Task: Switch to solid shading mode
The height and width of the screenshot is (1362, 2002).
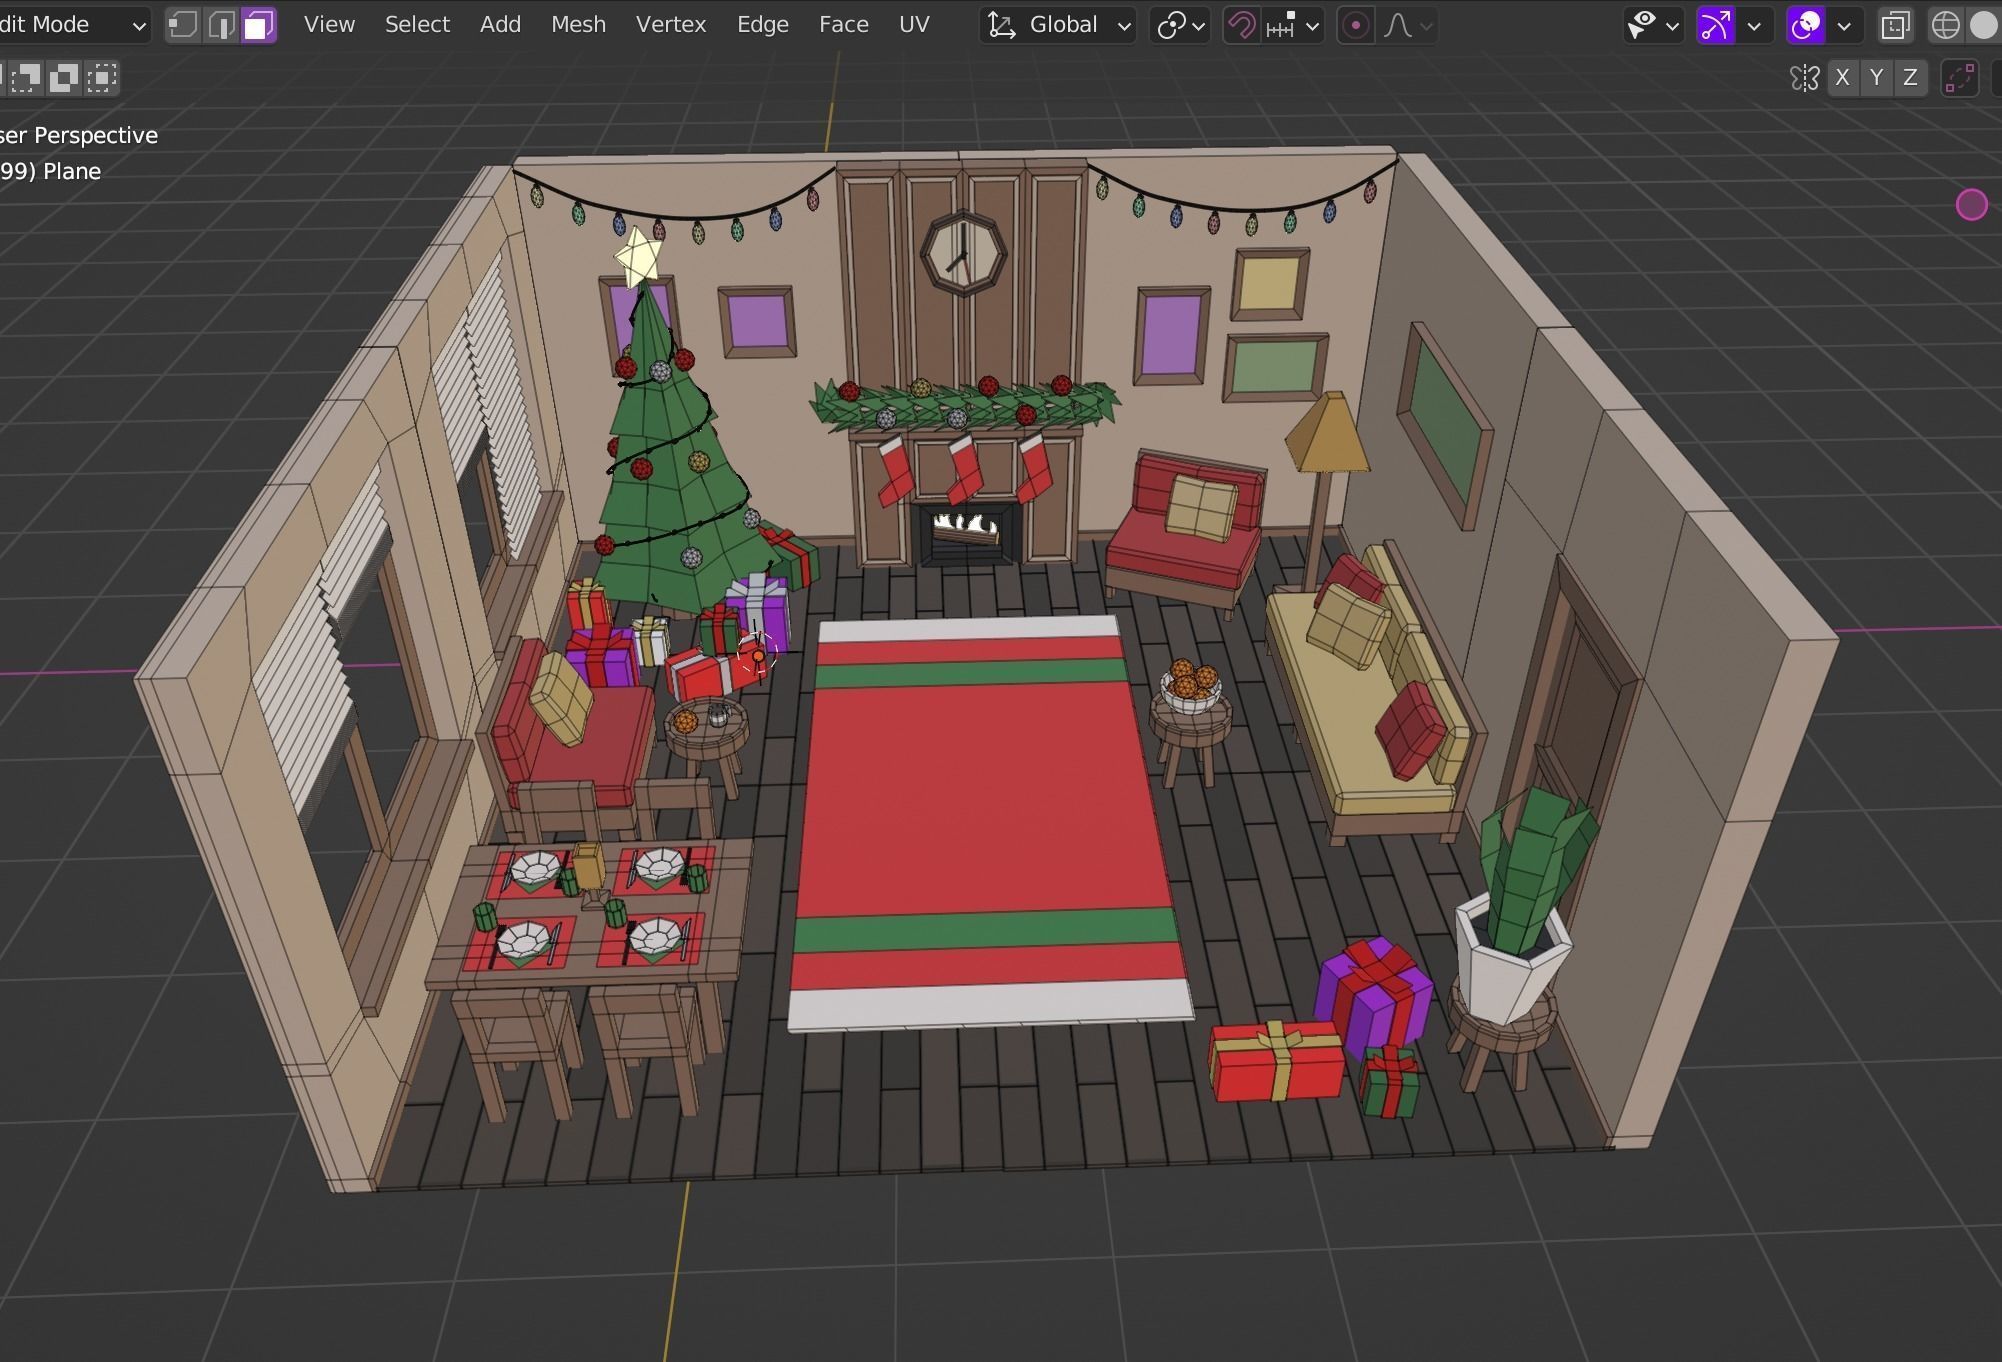Action: pyautogui.click(x=1983, y=25)
